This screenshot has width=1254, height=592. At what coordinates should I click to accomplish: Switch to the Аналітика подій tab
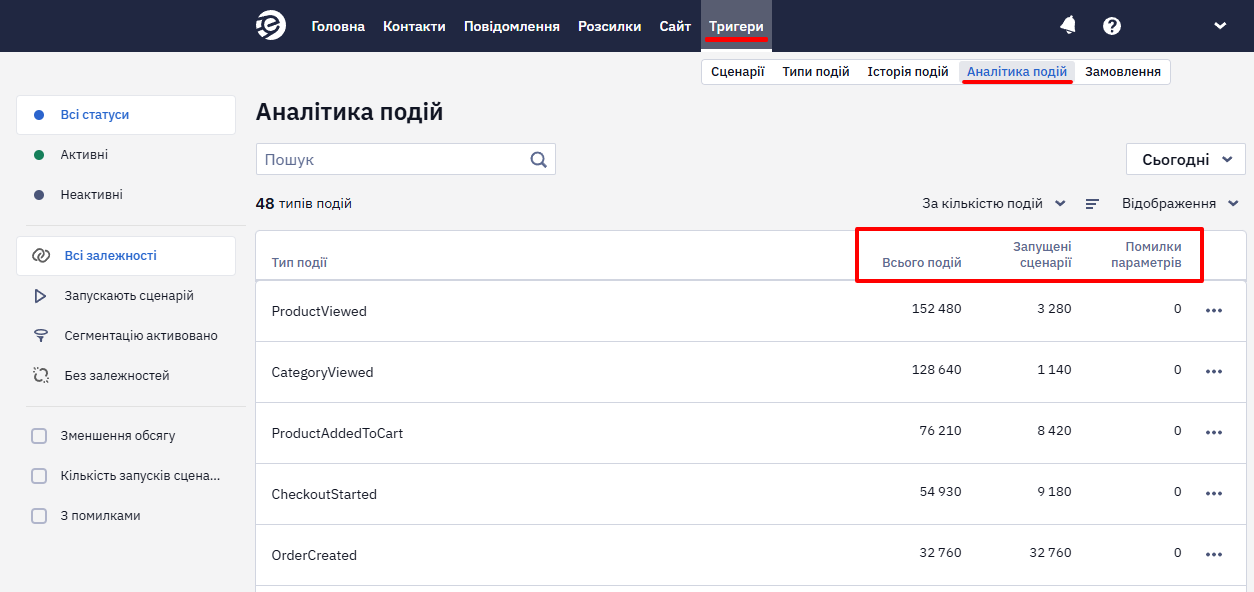click(1017, 72)
